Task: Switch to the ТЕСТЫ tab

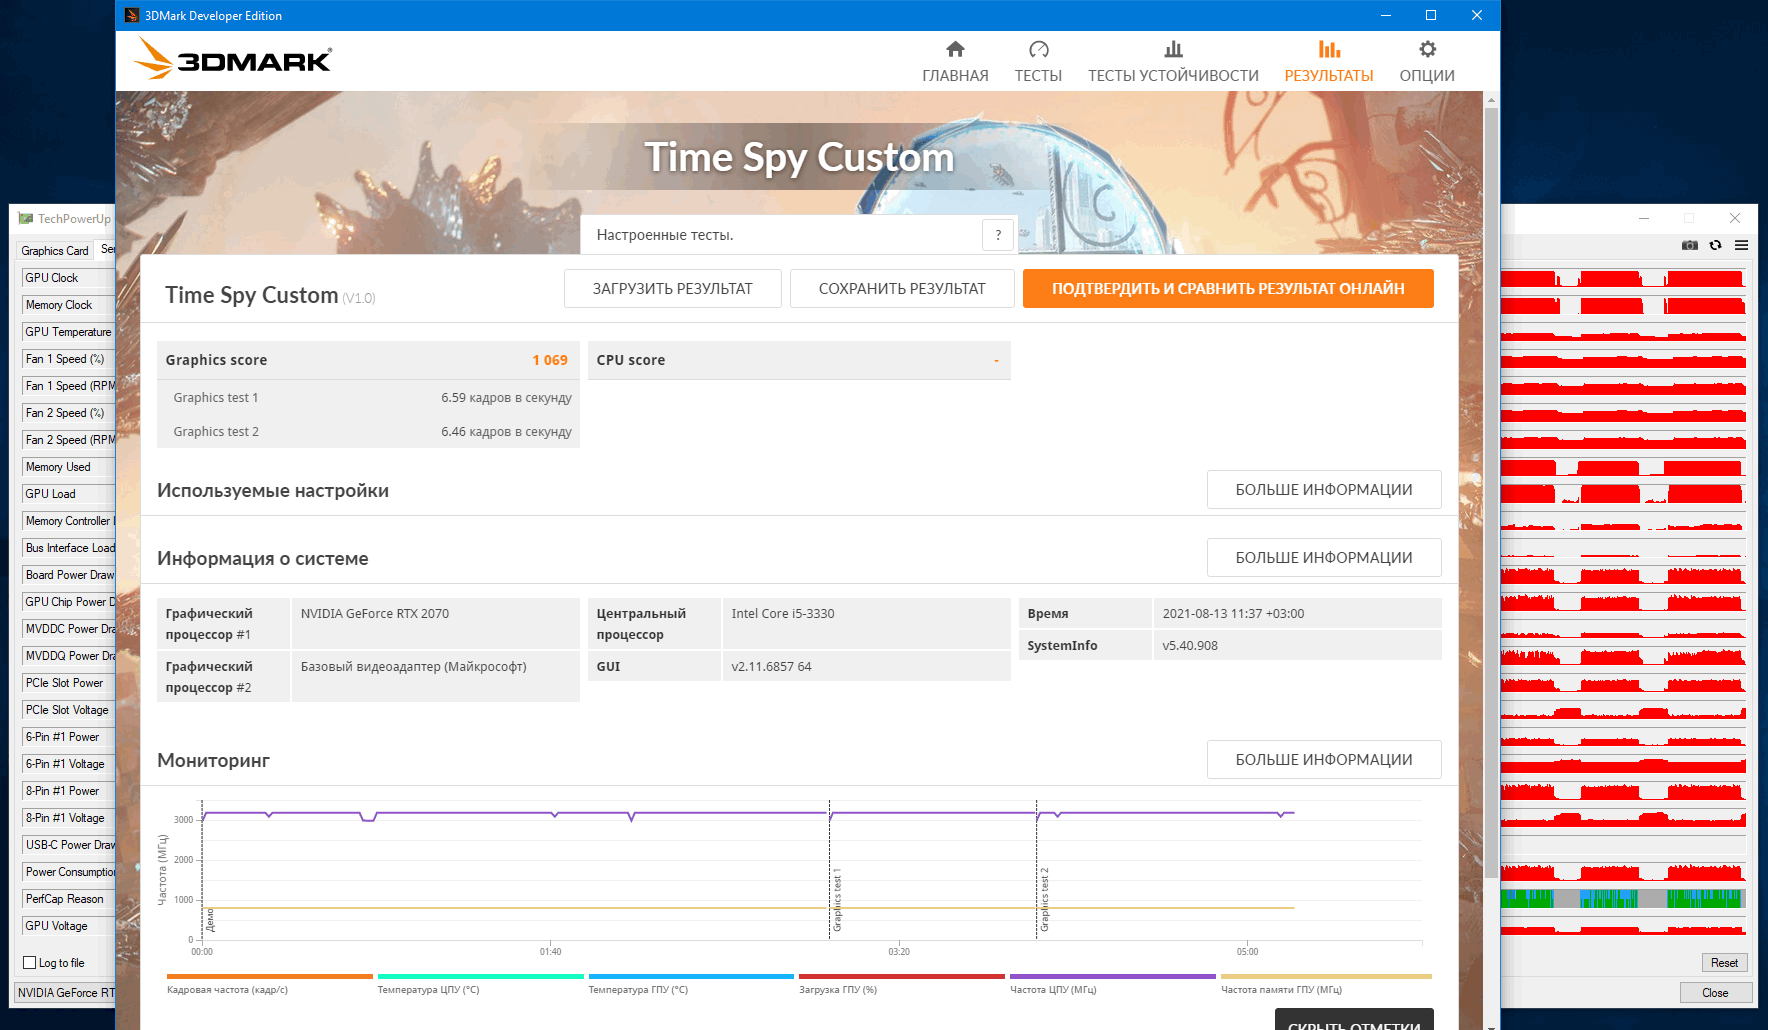Action: (x=1038, y=62)
